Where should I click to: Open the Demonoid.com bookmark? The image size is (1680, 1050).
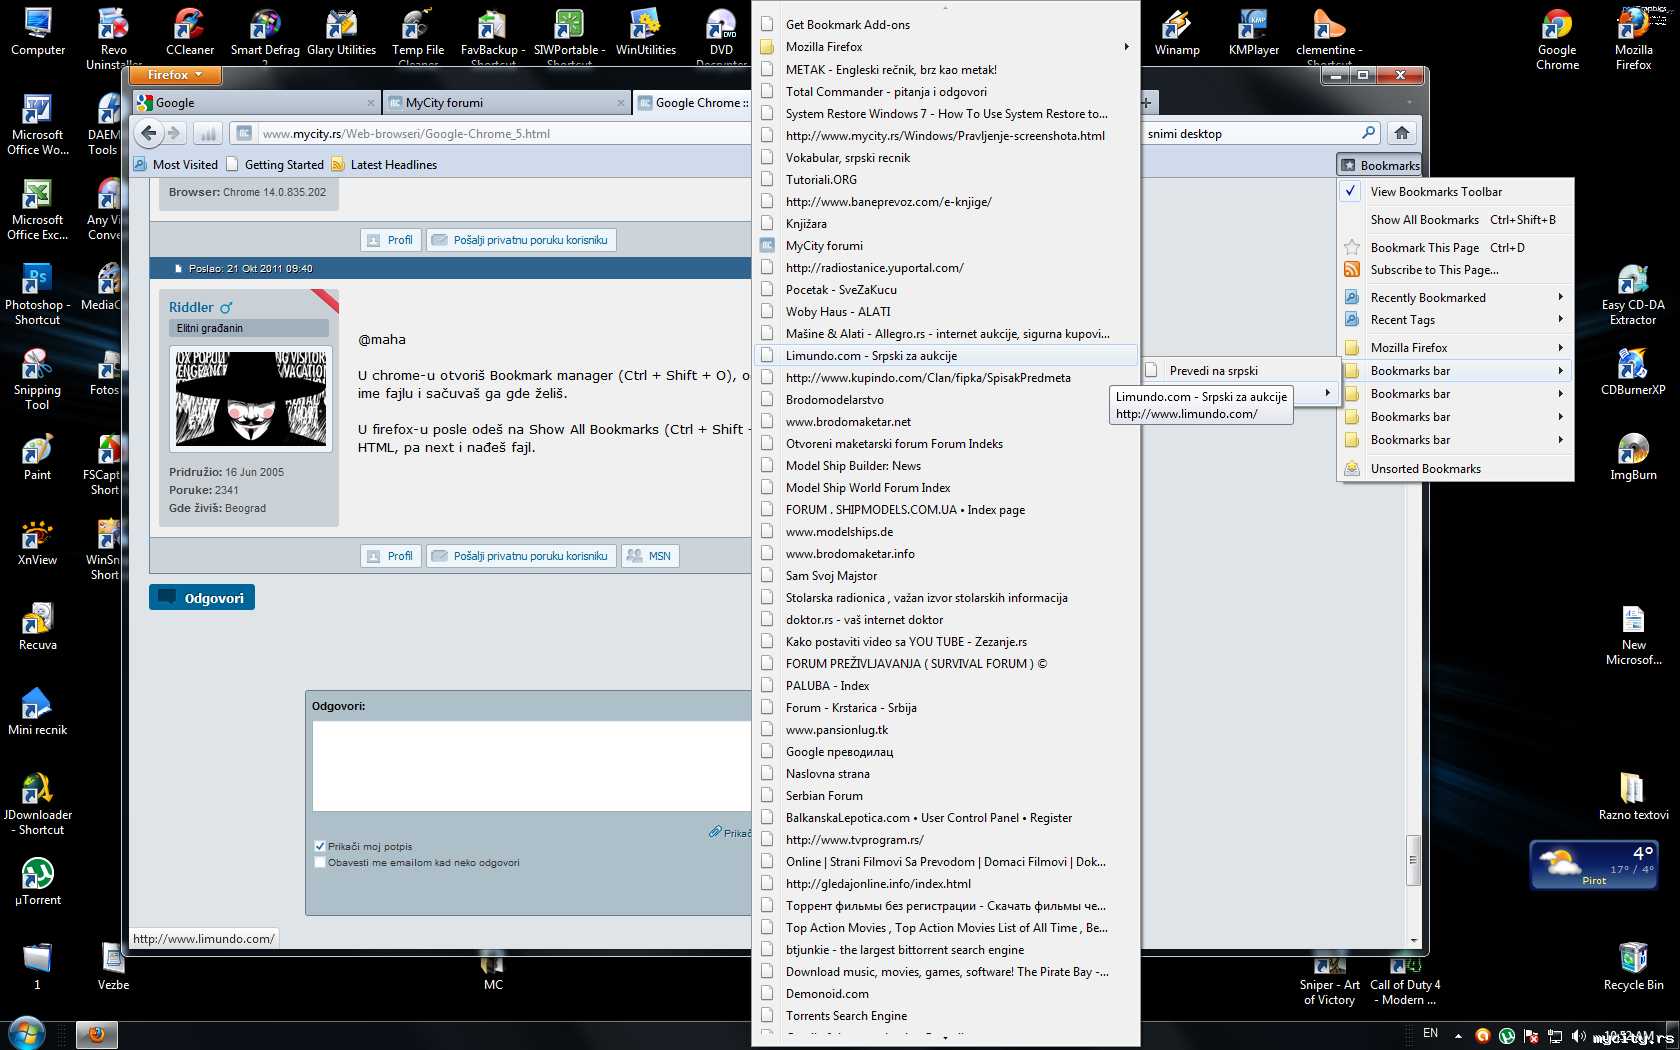pos(945,993)
